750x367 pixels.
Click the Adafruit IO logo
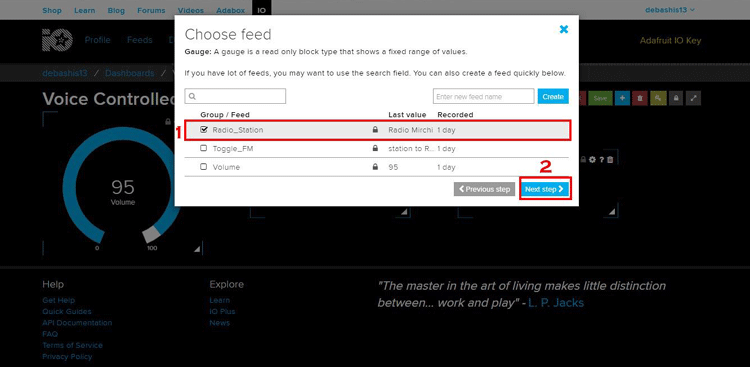57,40
